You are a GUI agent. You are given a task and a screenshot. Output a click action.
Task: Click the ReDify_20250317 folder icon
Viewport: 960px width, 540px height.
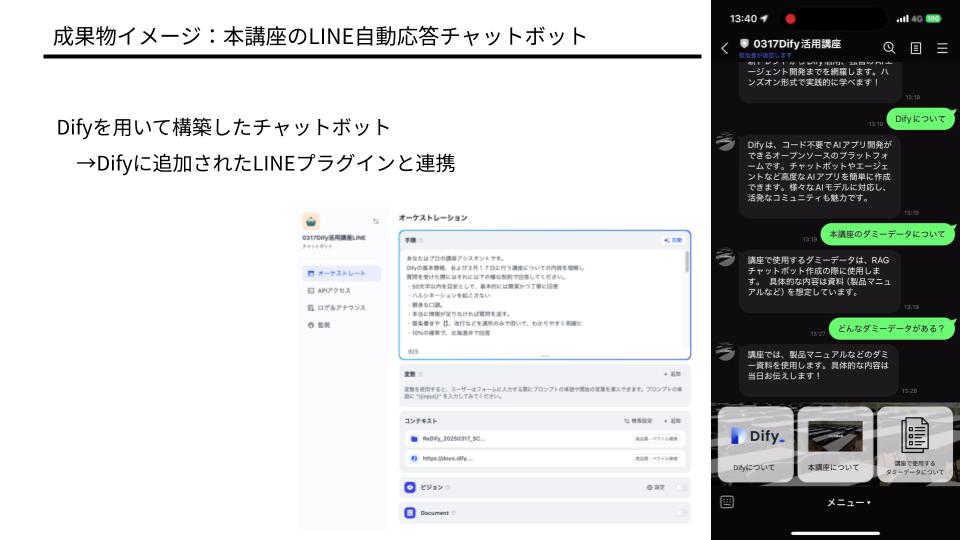pyautogui.click(x=413, y=439)
